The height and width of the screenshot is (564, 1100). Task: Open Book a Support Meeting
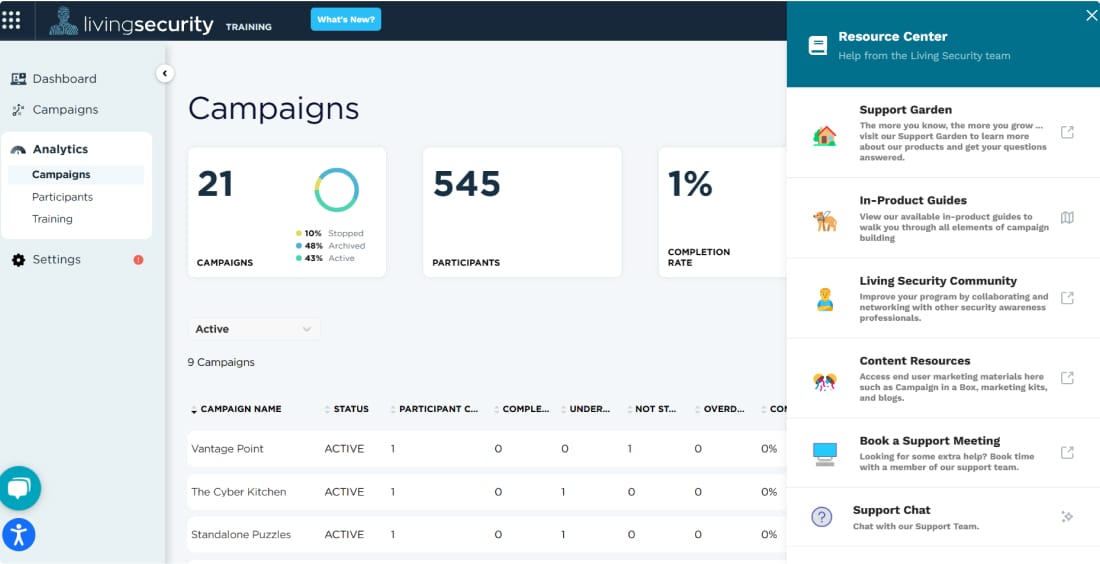click(943, 453)
